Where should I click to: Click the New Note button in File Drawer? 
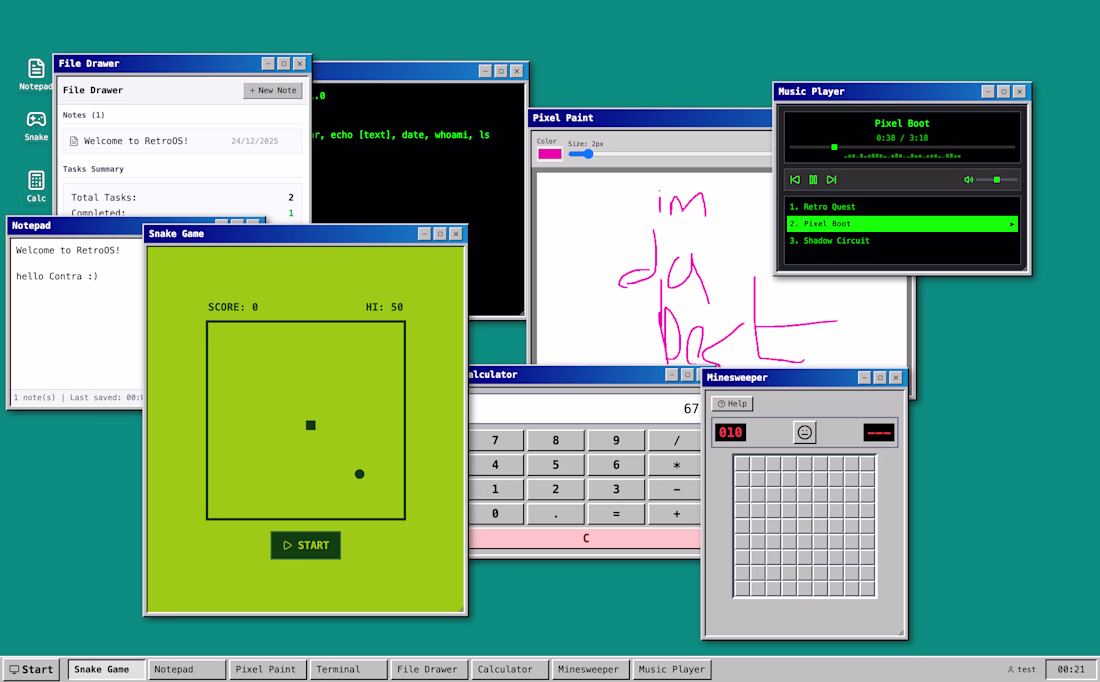point(273,91)
